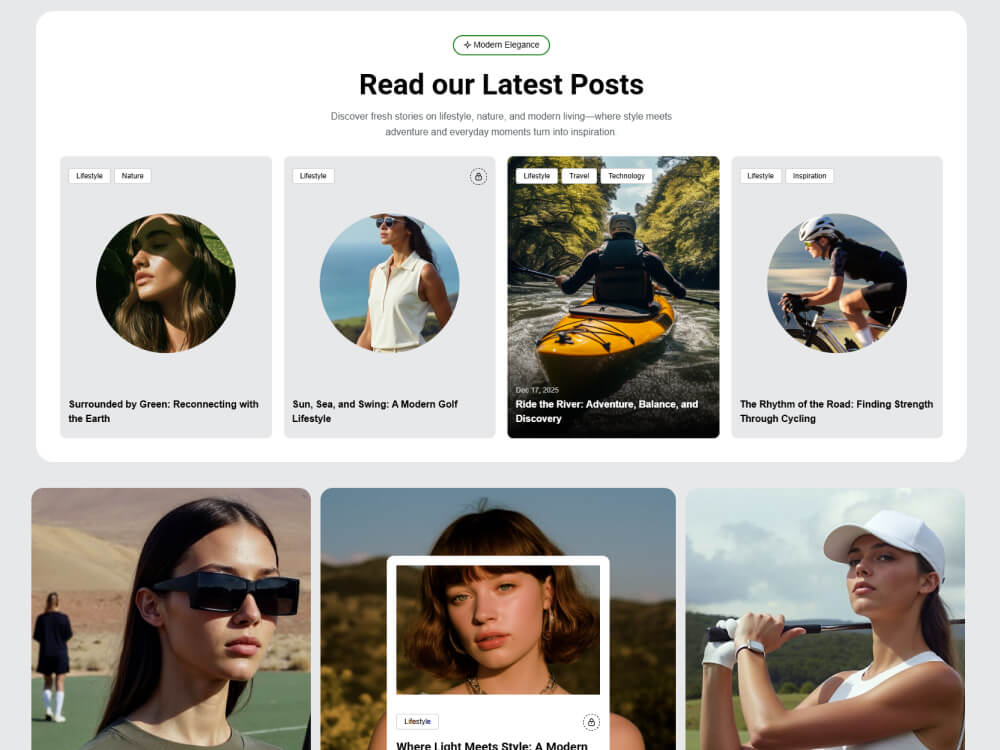Open the post Ride the River: Adventure, Balance, and Discovery
The width and height of the screenshot is (1000, 750).
coord(613,411)
